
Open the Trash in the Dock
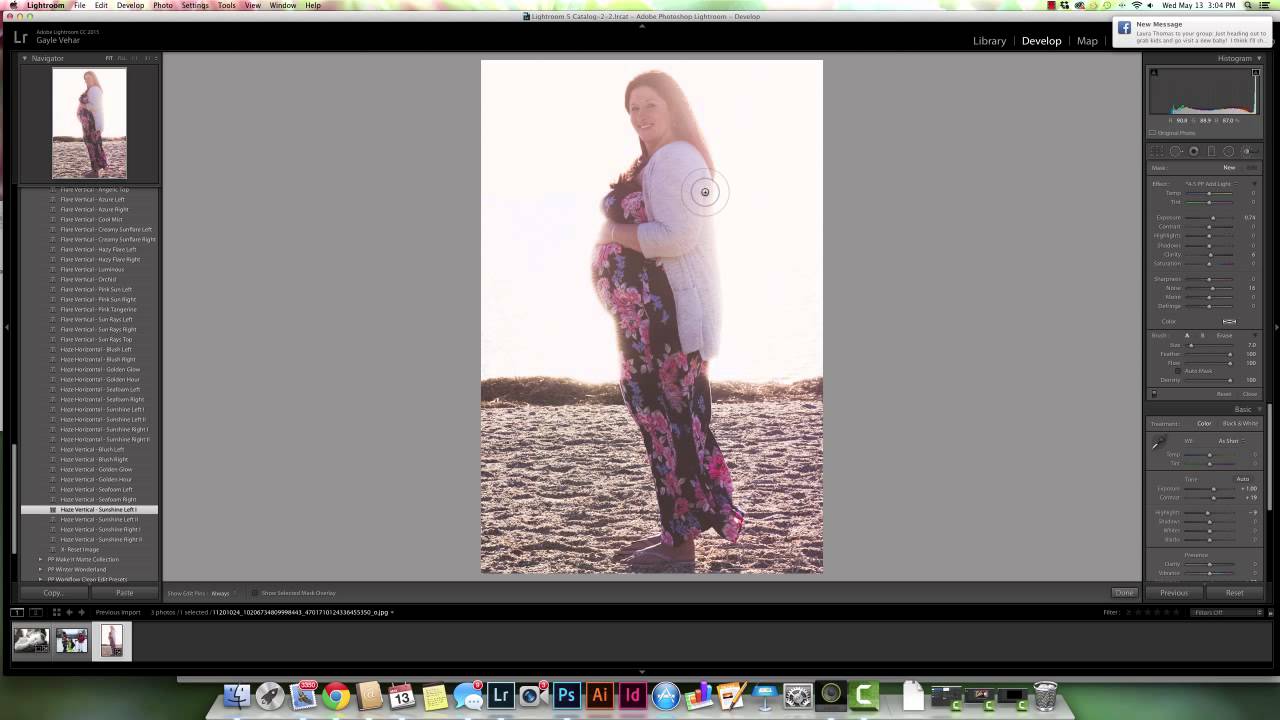coord(1045,695)
